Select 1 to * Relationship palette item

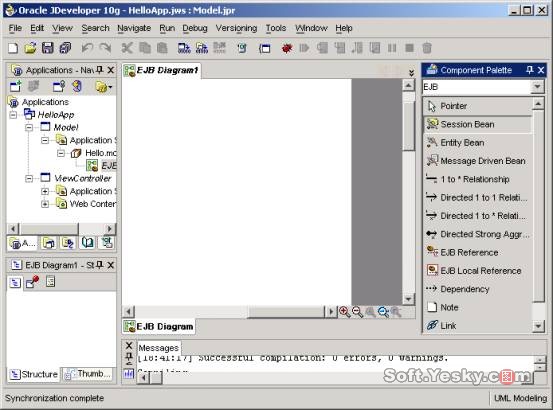click(478, 179)
